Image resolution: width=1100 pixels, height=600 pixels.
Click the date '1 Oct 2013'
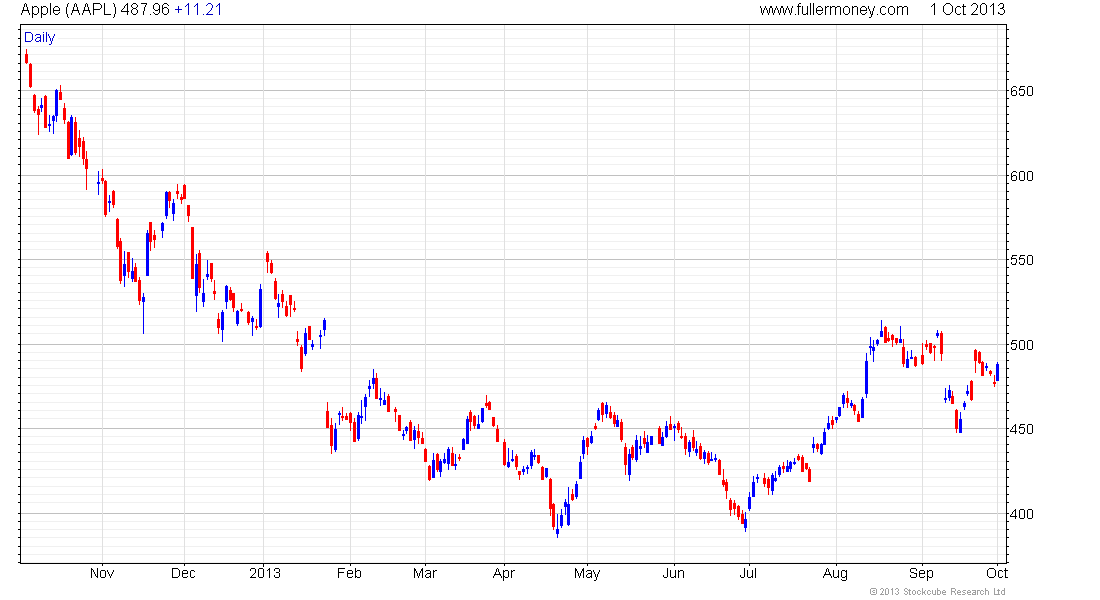click(967, 10)
